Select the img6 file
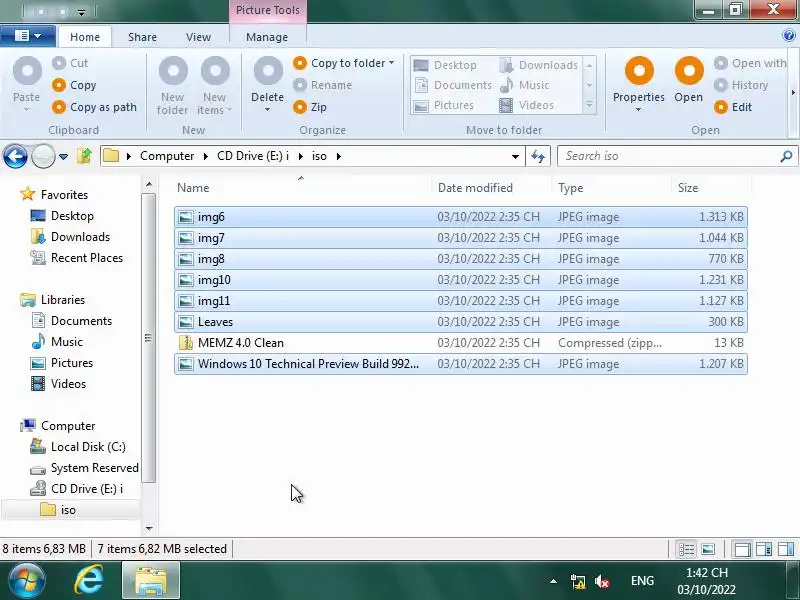The height and width of the screenshot is (600, 800). coord(461,217)
